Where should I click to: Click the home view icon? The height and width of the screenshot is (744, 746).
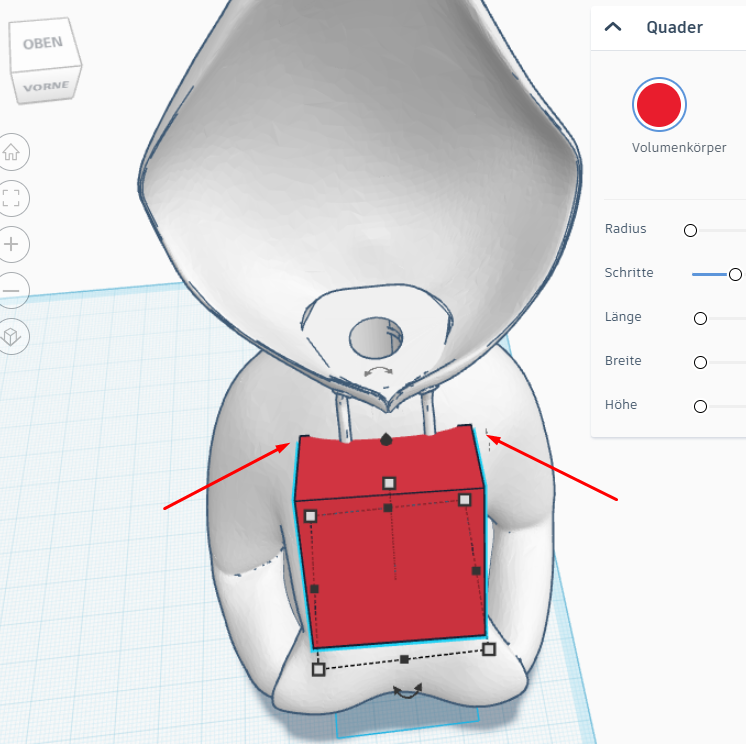[x=11, y=152]
